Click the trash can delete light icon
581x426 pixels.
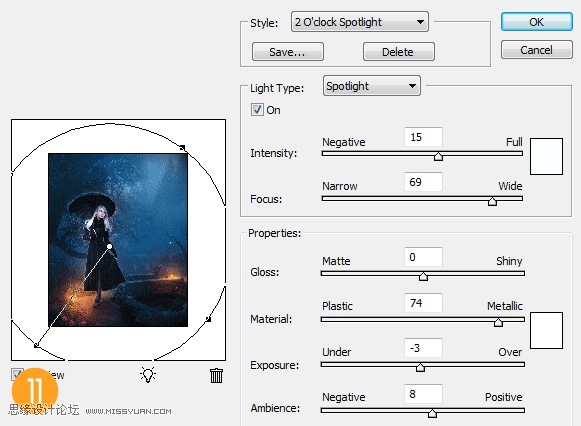click(x=216, y=375)
